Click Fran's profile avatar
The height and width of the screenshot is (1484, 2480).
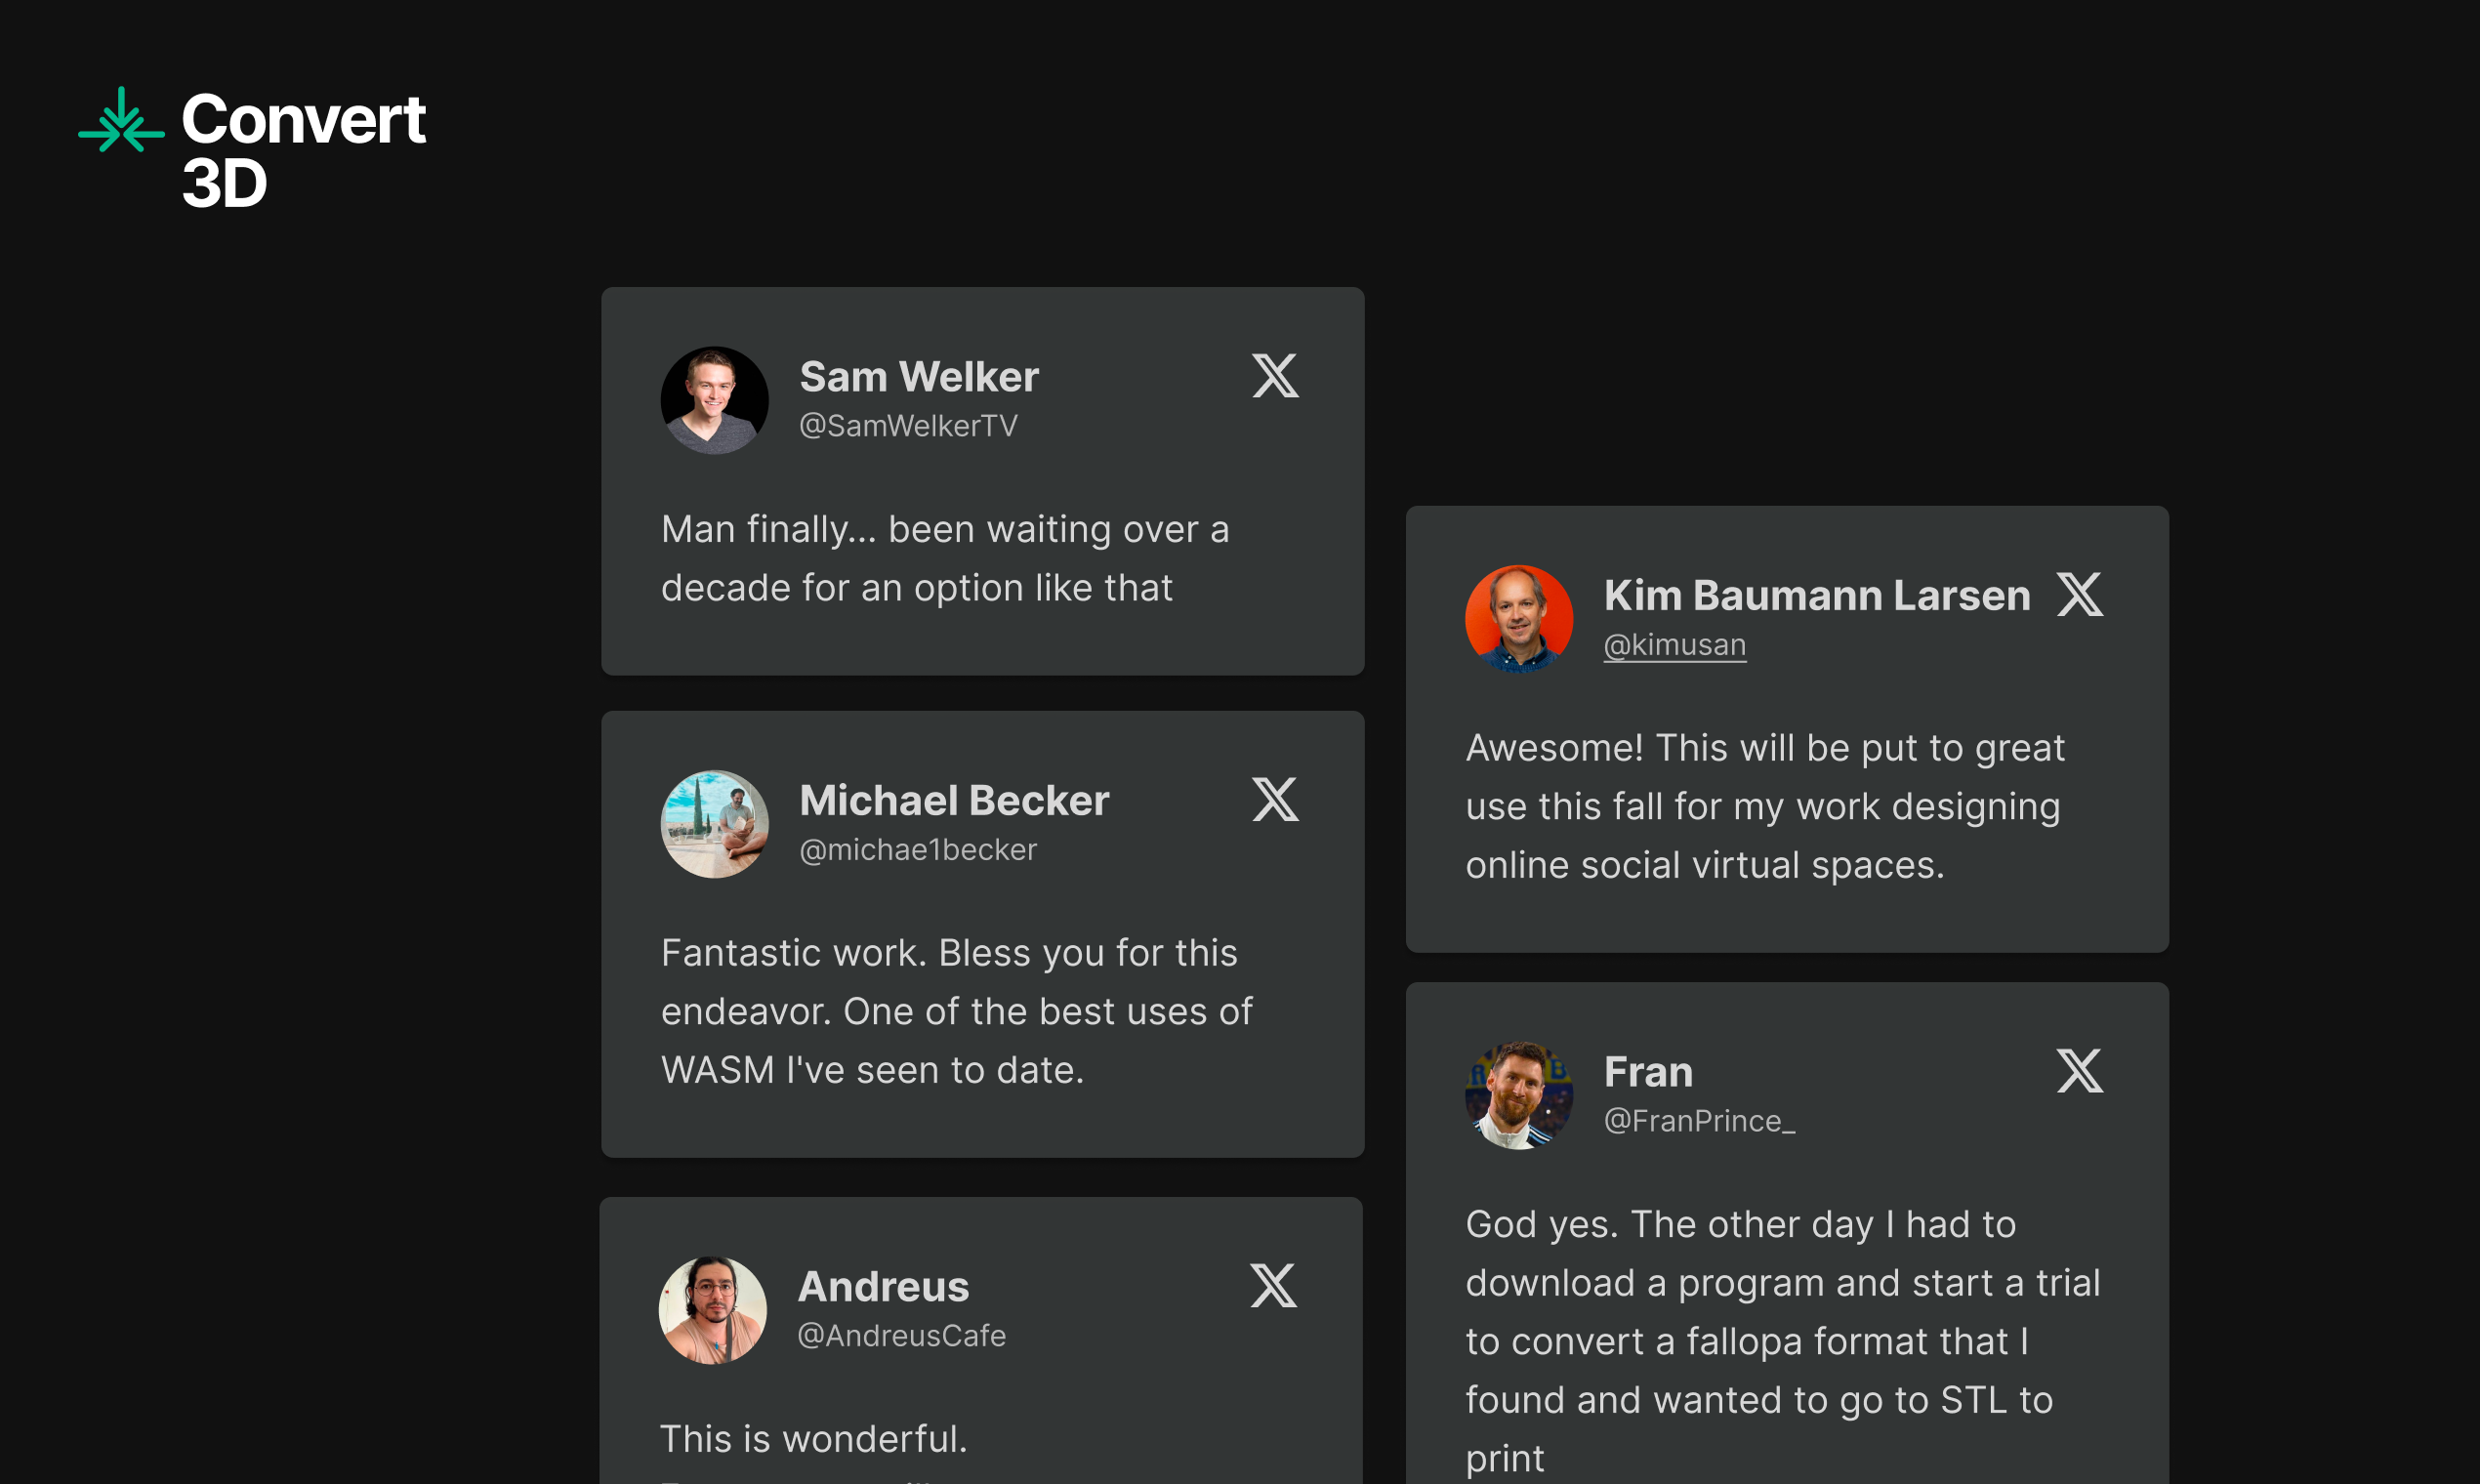1518,1096
